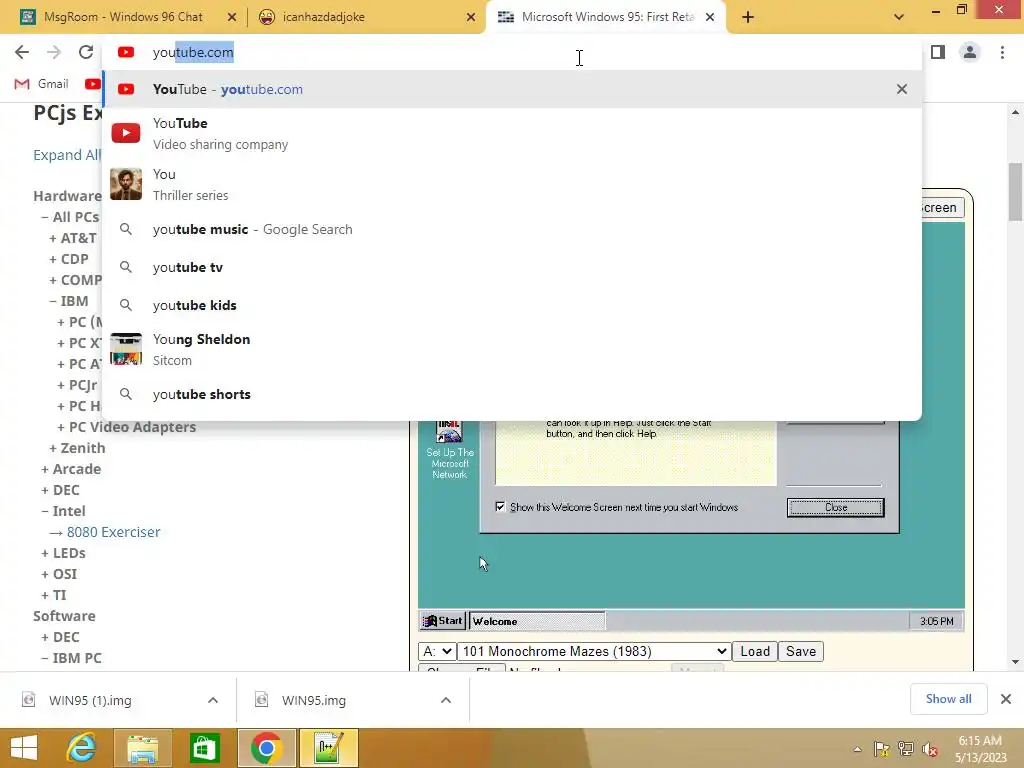Screen dimensions: 1024x768
Task: Open File Explorer from taskbar
Action: click(142, 748)
